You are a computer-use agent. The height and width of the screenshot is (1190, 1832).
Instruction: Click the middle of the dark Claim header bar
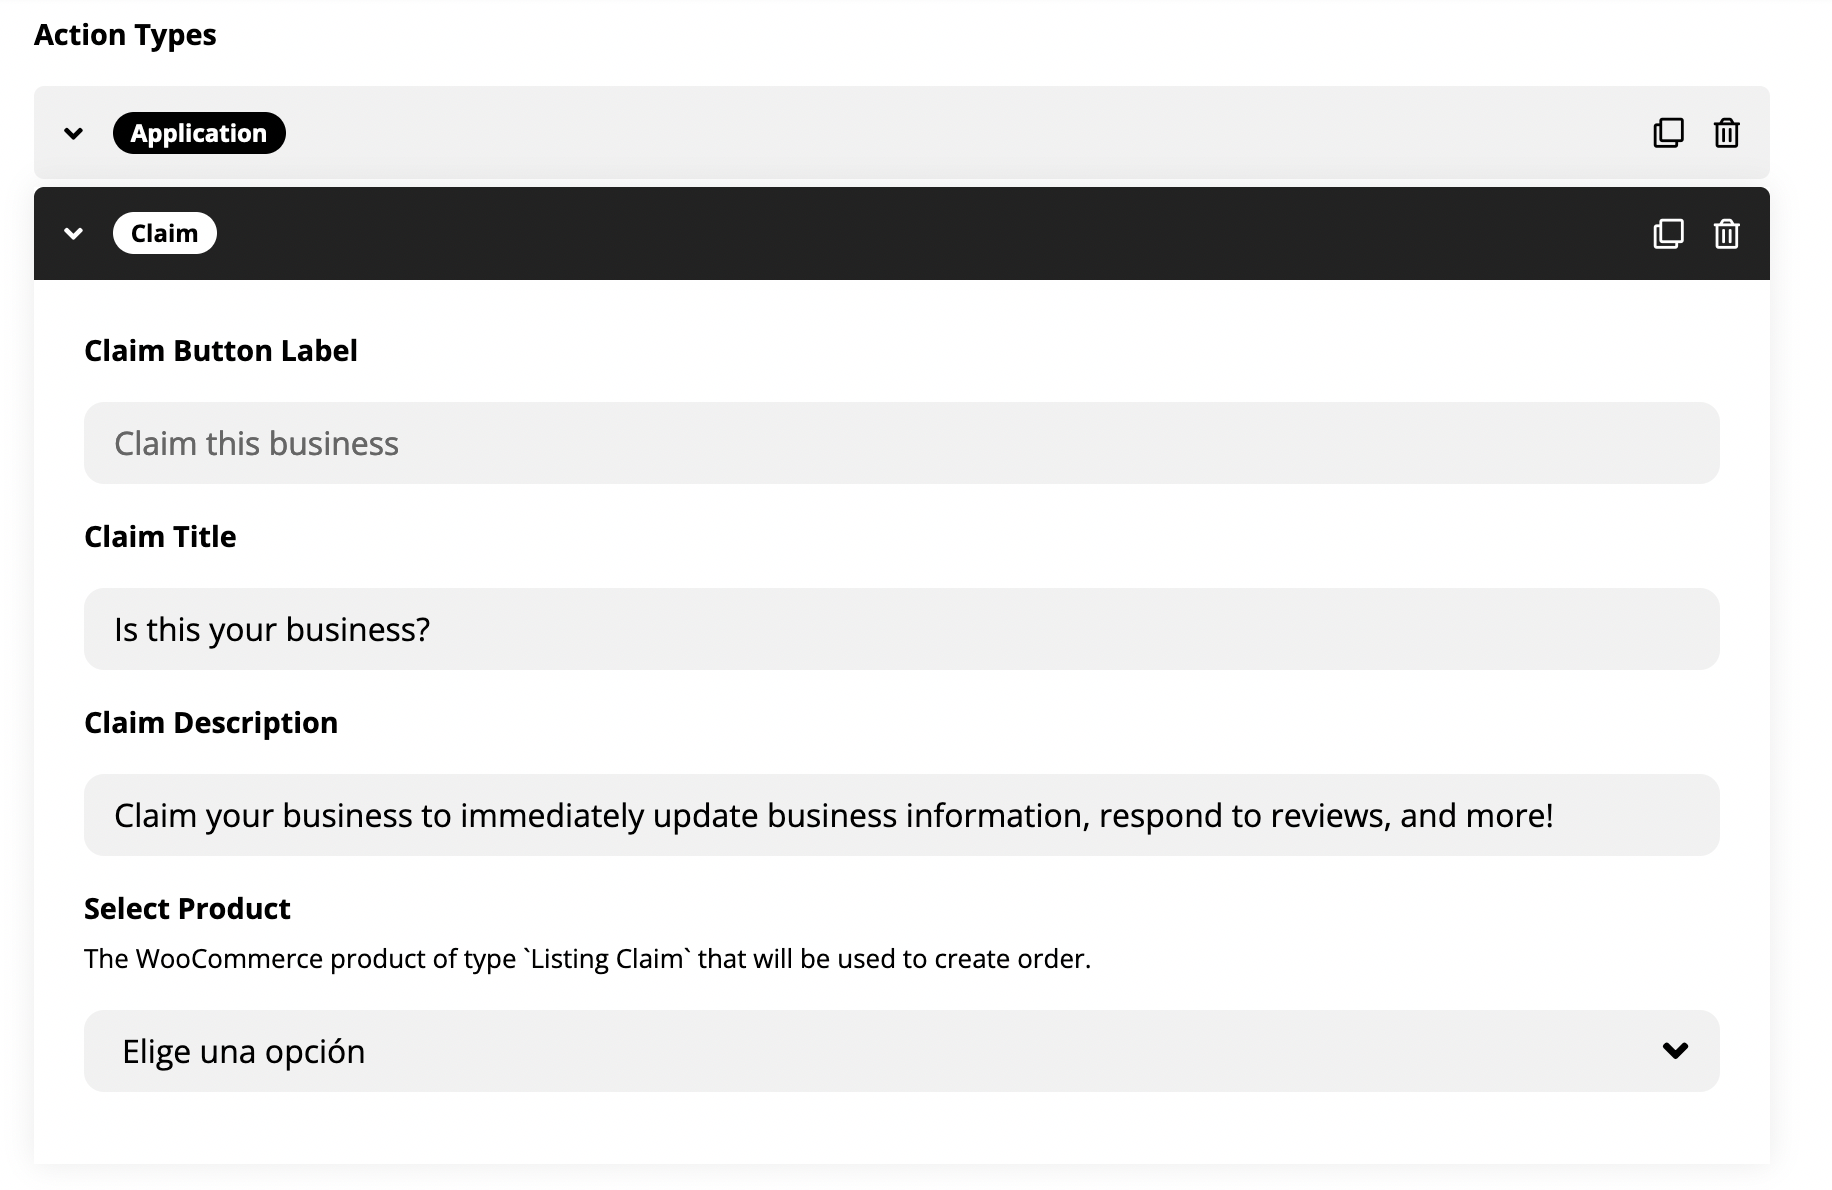(900, 234)
